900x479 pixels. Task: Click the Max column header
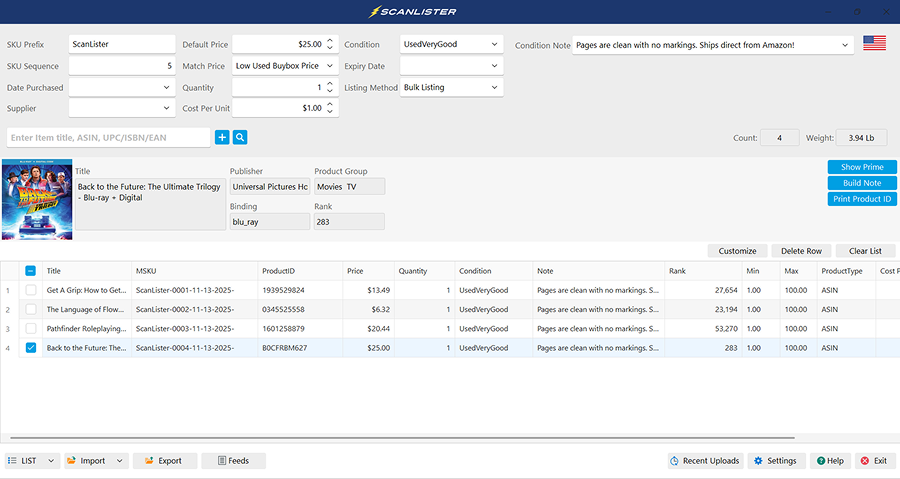798,271
